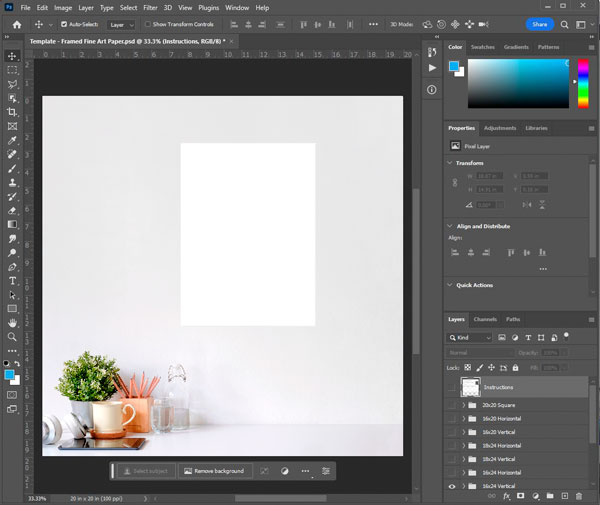600x505 pixels.
Task: Open the Filter menu
Action: tap(150, 7)
